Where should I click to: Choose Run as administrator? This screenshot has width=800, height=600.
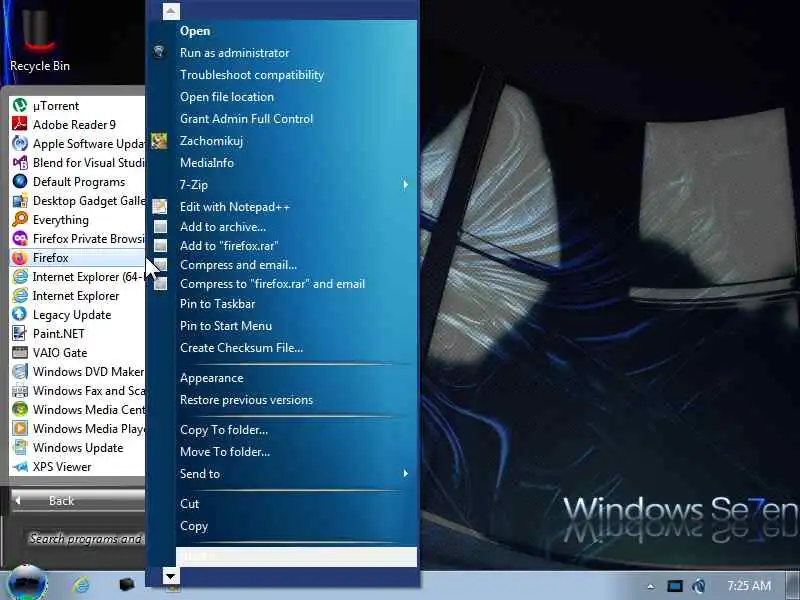pos(234,53)
